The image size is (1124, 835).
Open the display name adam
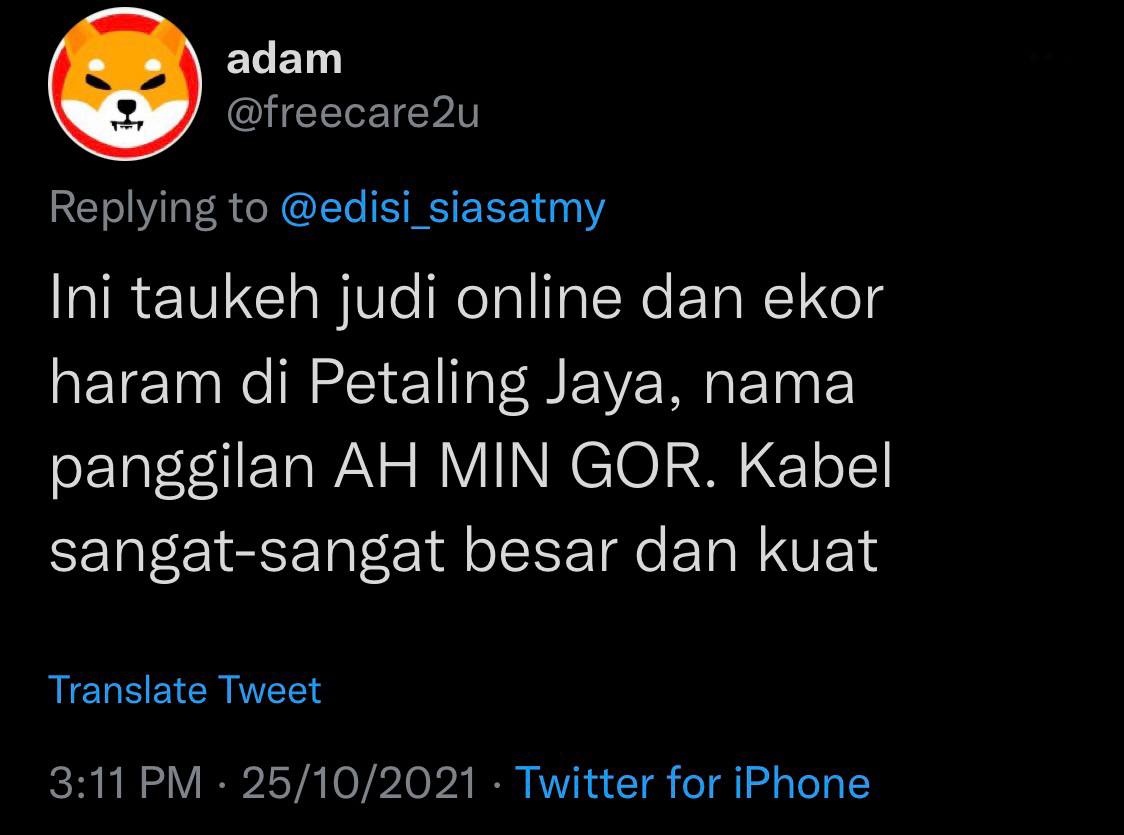tap(284, 59)
